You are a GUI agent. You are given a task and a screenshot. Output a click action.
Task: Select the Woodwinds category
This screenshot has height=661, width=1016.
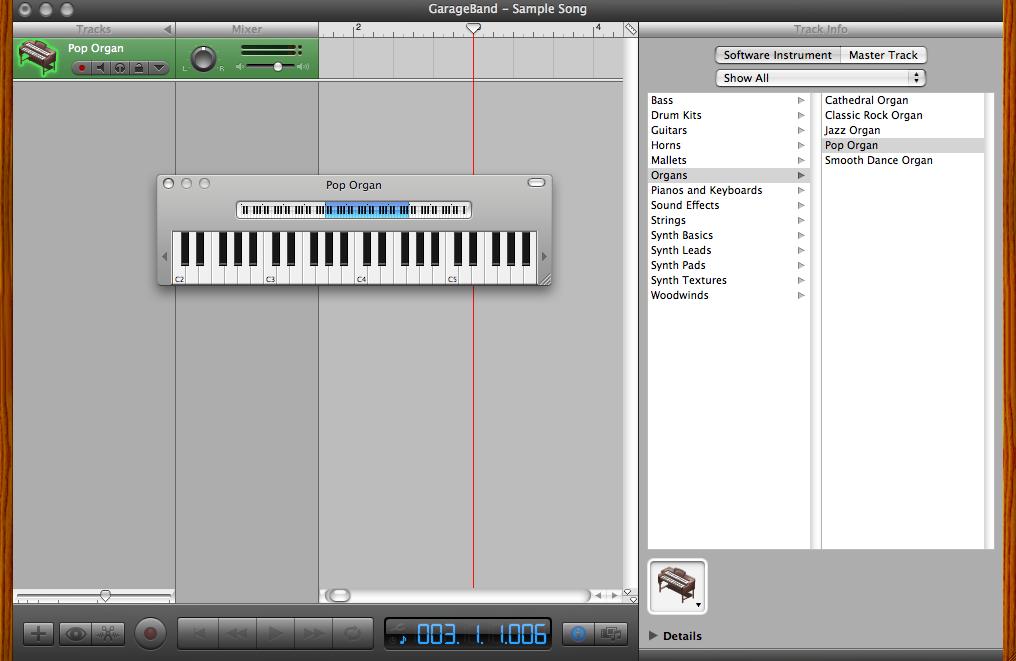pos(729,295)
